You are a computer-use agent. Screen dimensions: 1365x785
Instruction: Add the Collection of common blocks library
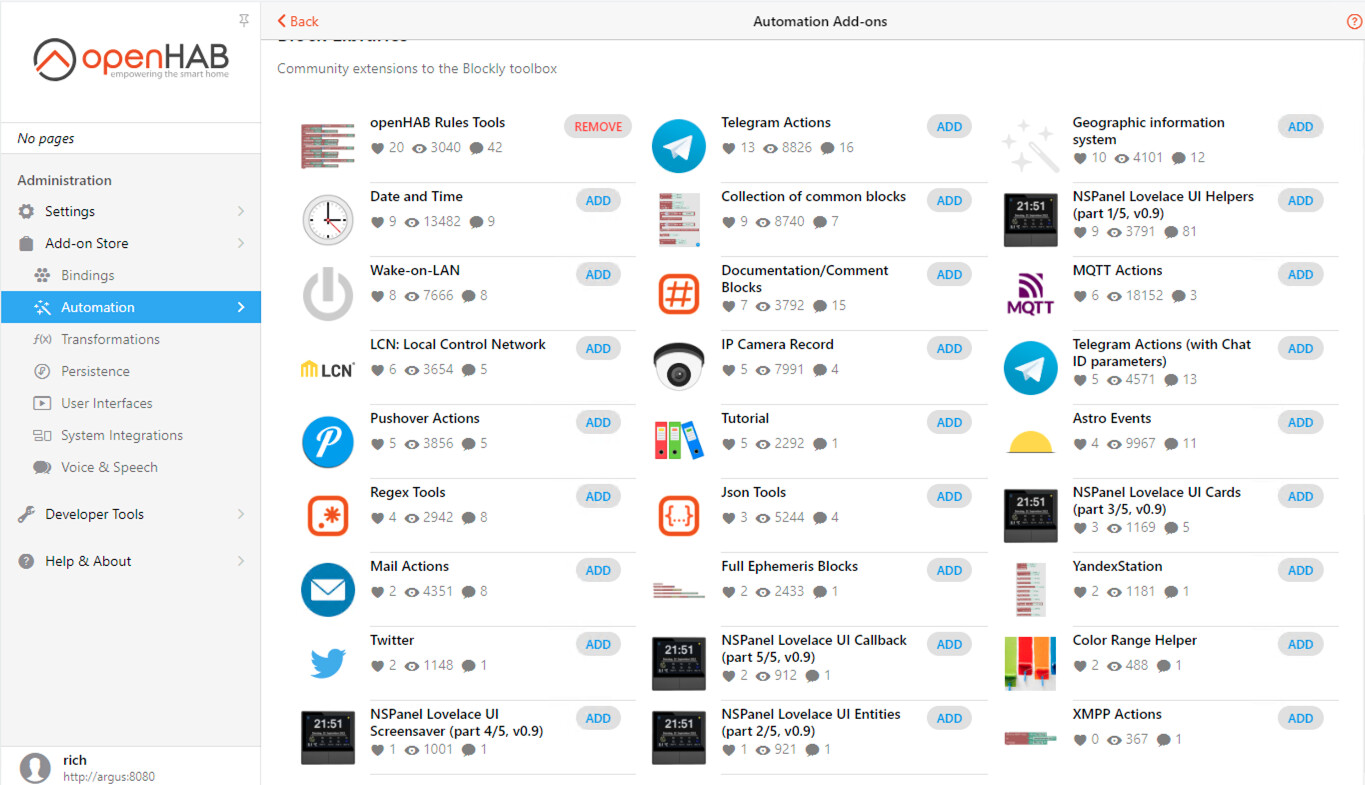tap(949, 201)
